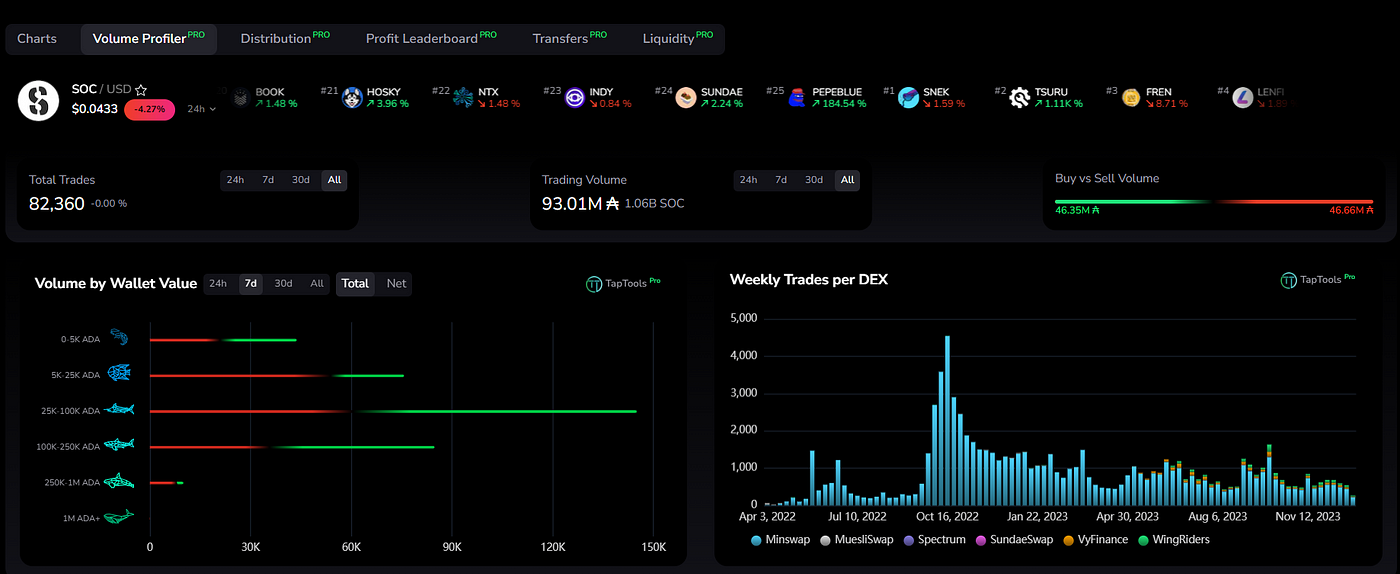This screenshot has height=574, width=1400.
Task: Click TapTools logo in Weekly Trades chart
Action: (1318, 280)
